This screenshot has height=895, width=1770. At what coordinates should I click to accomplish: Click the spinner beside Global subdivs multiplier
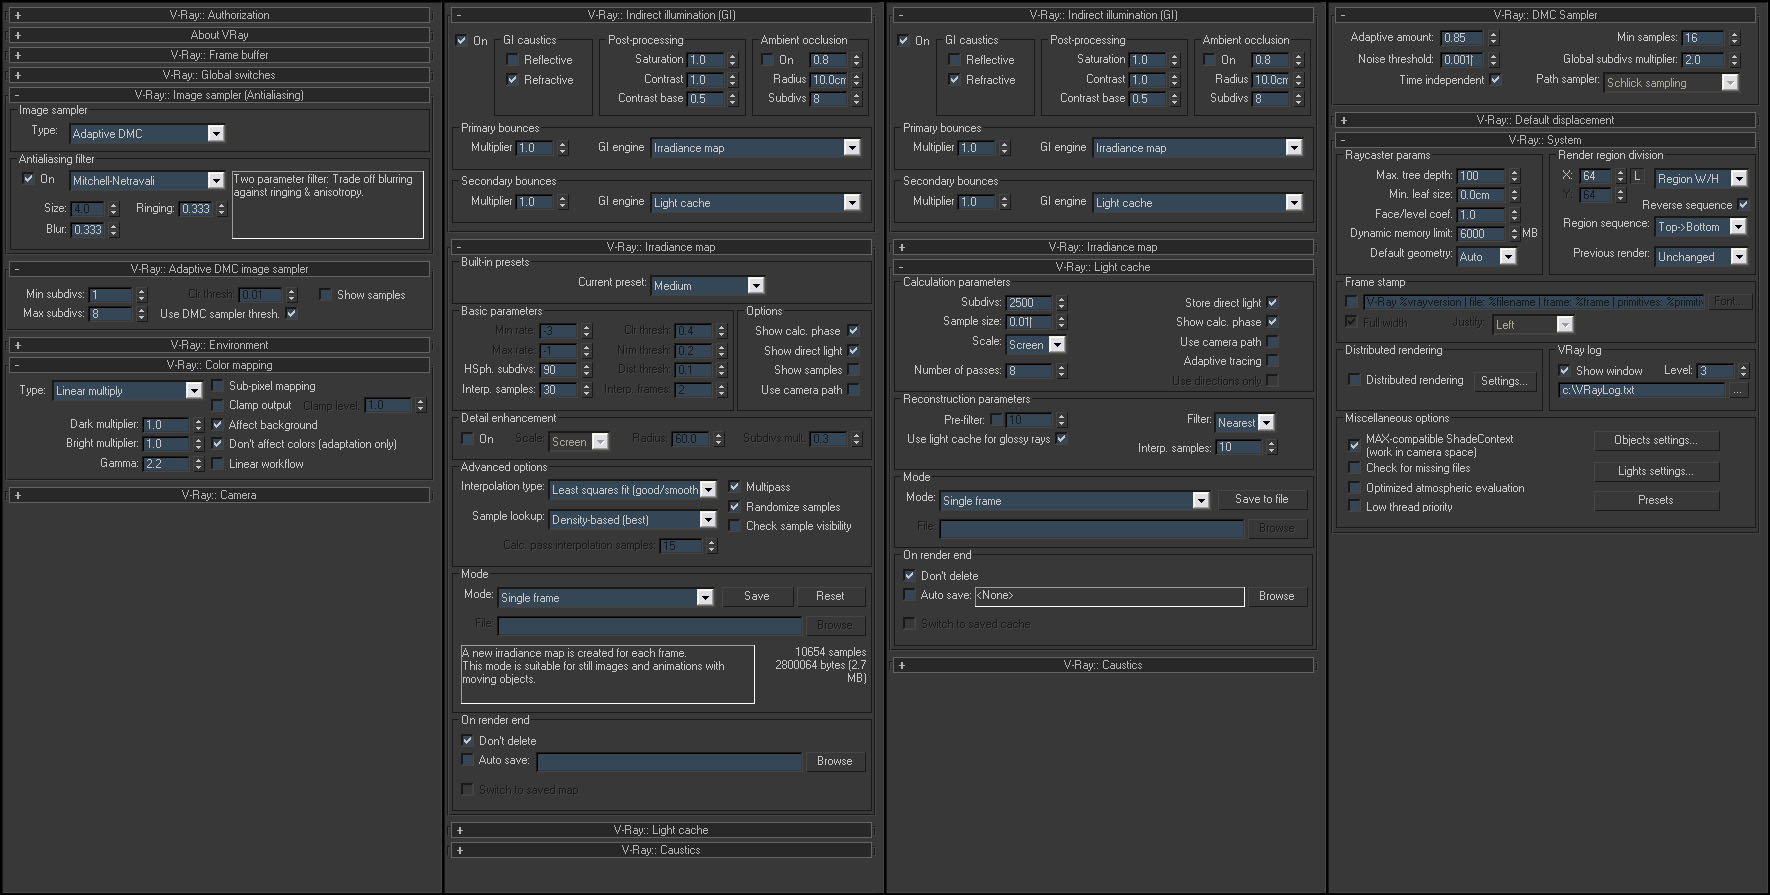pyautogui.click(x=1734, y=60)
